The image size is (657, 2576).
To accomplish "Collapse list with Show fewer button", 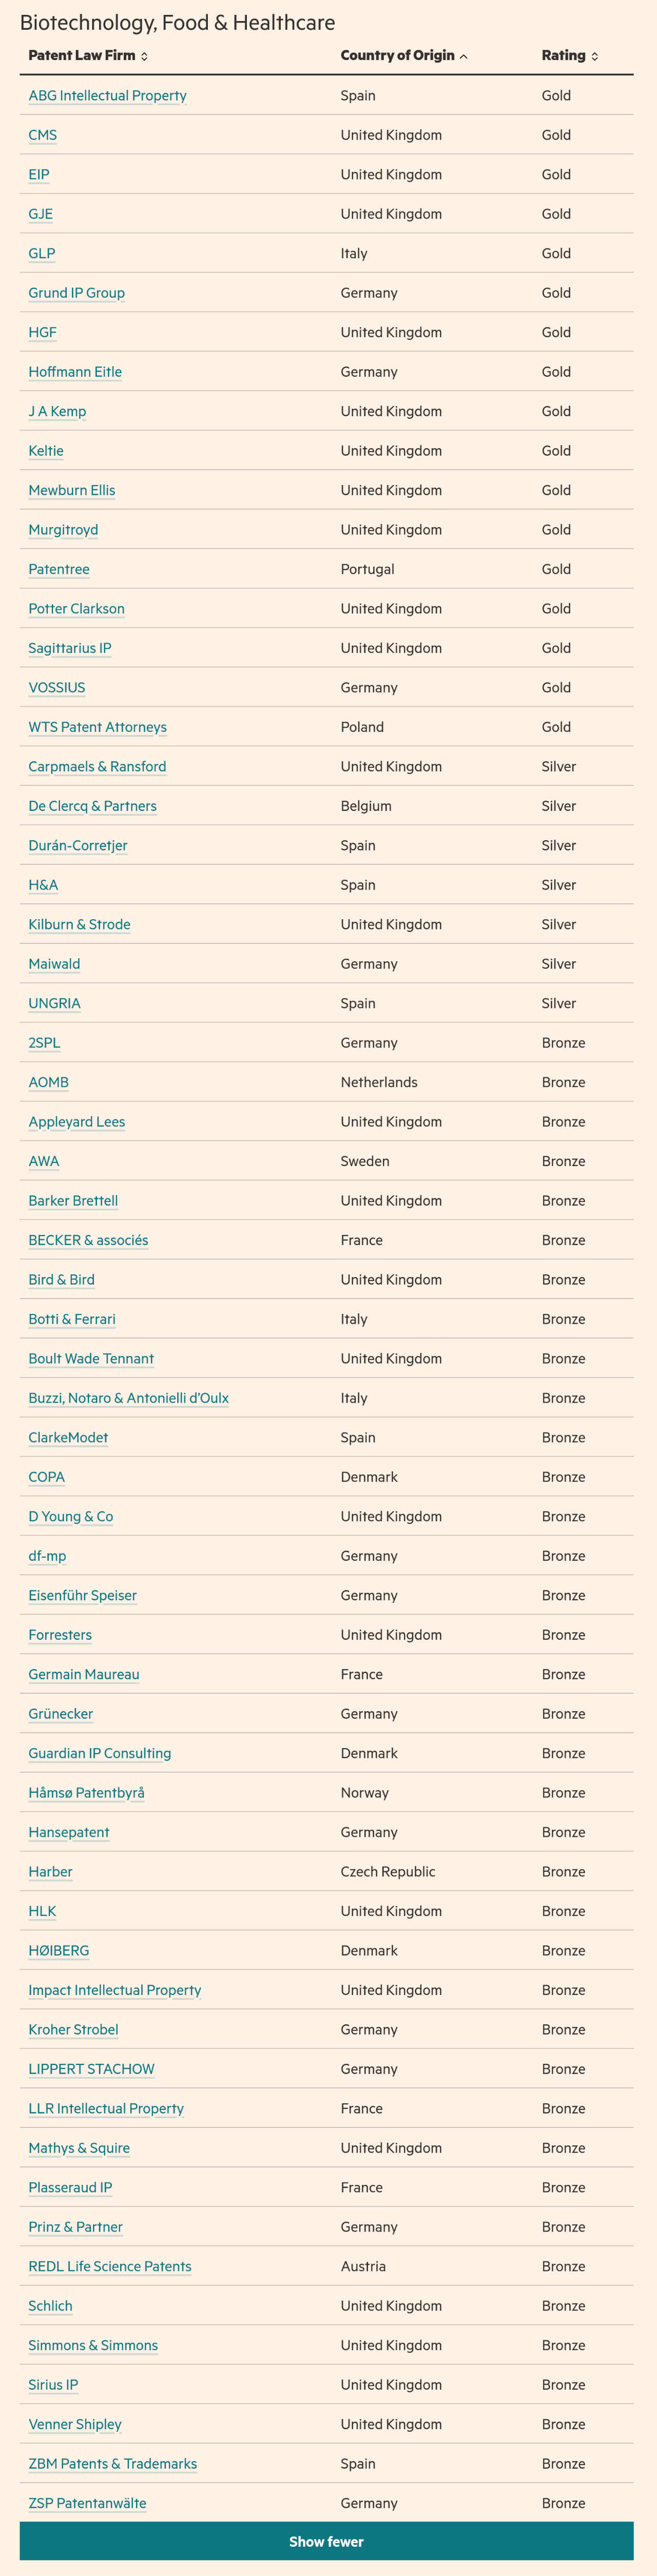I will click(x=326, y=2541).
